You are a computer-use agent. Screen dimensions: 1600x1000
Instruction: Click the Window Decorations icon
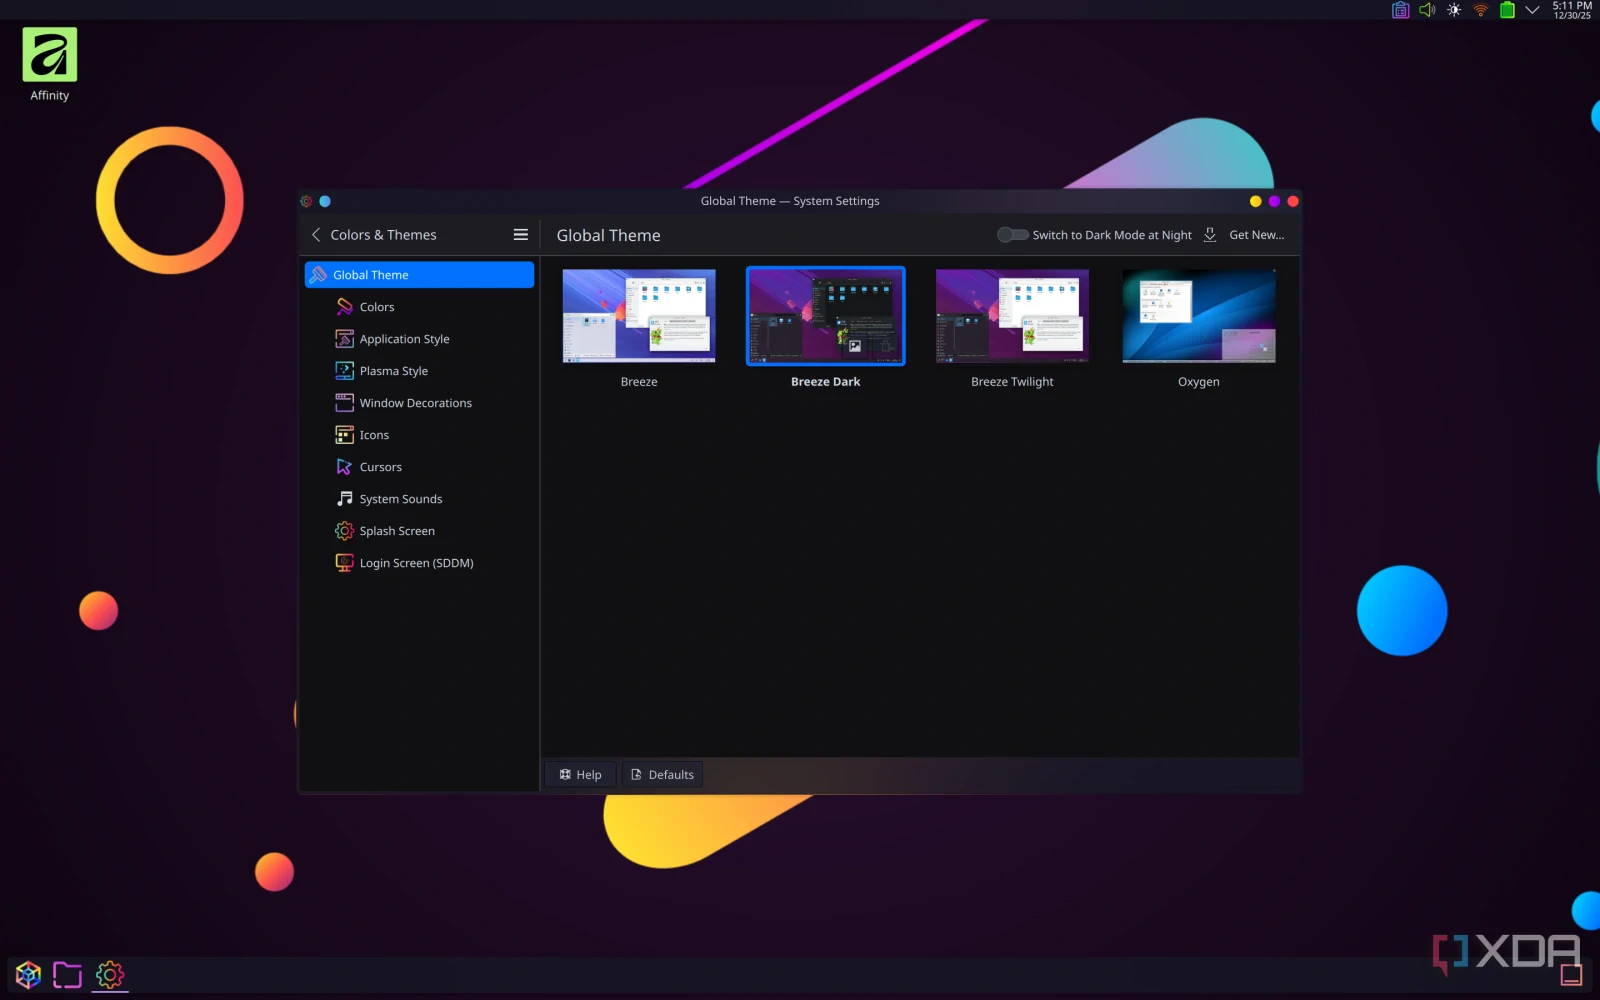344,402
